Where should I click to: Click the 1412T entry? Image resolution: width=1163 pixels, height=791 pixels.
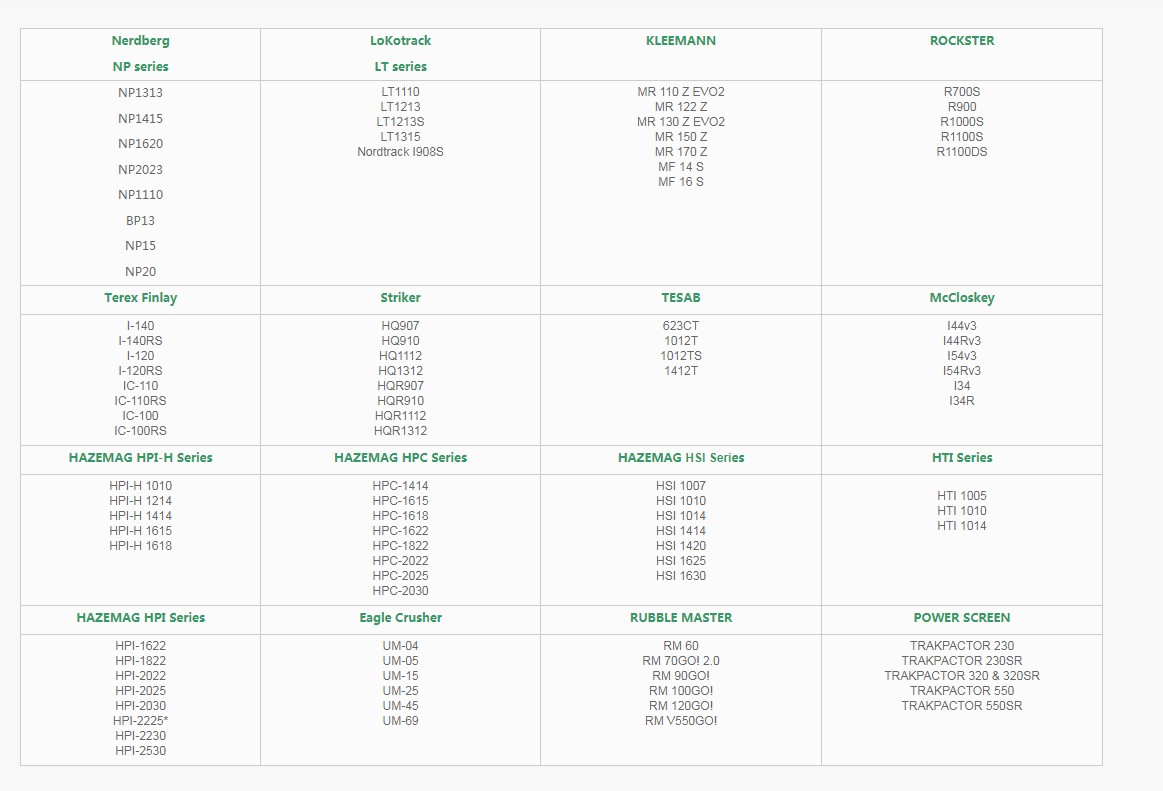pos(681,371)
